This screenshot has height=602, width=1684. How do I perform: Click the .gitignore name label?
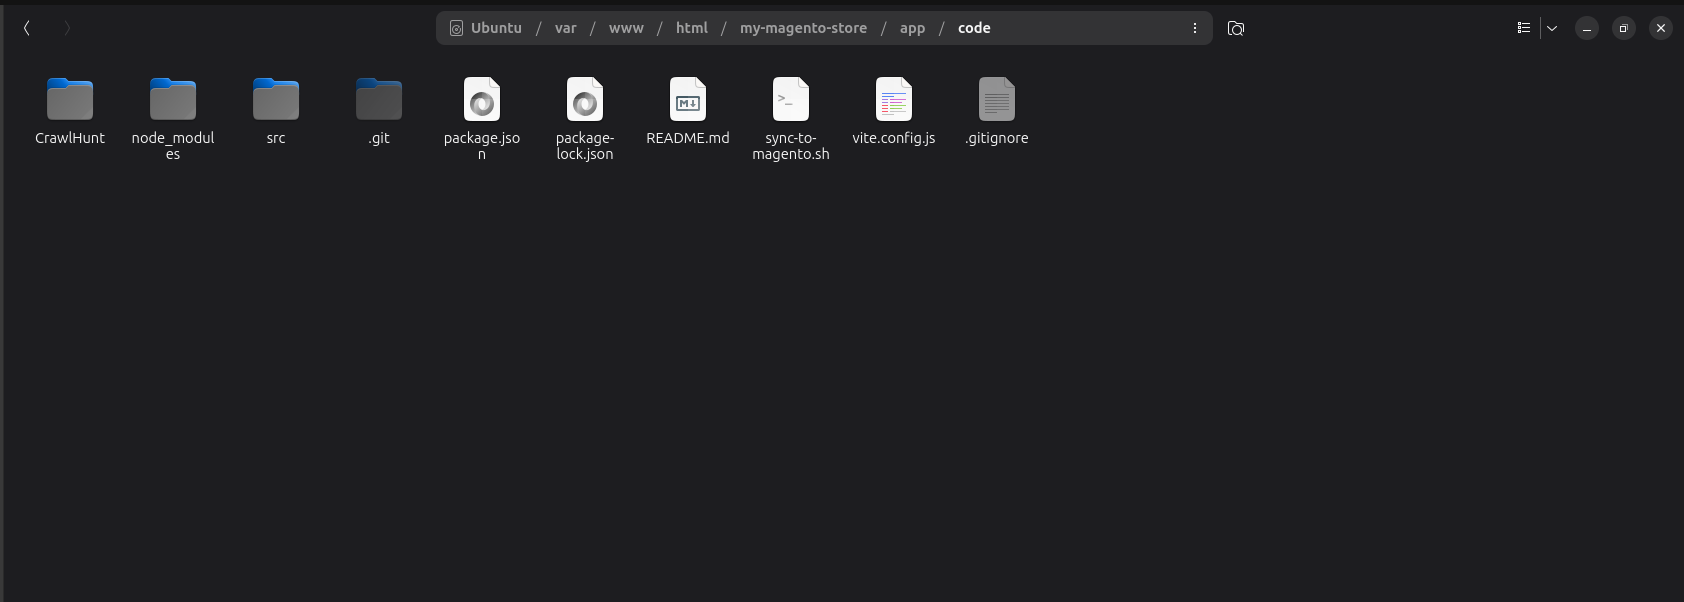click(997, 138)
